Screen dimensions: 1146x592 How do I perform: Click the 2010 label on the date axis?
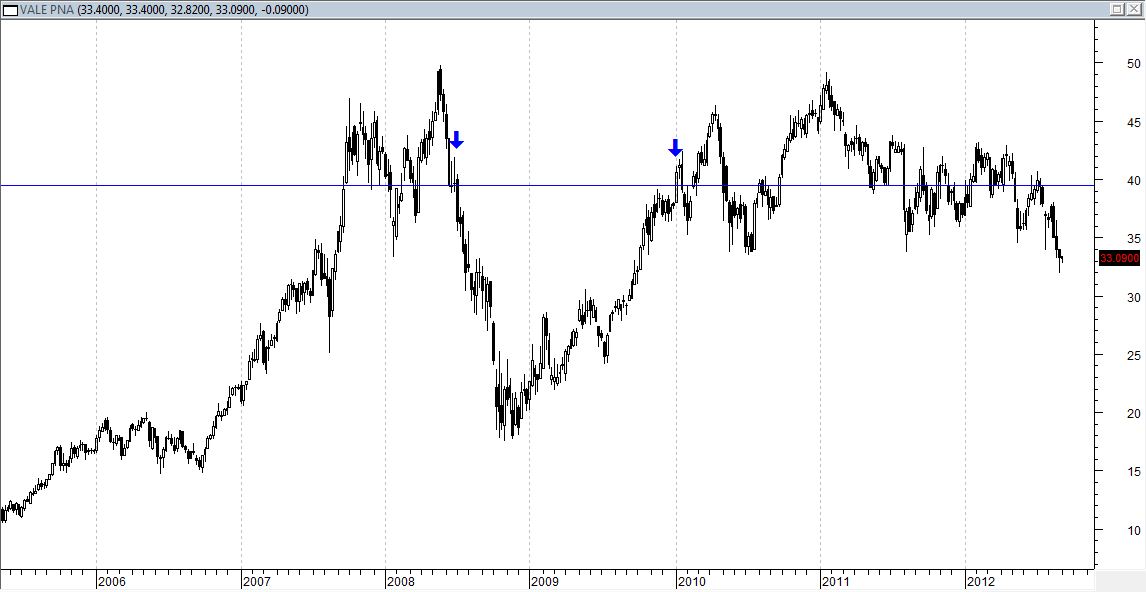point(692,580)
